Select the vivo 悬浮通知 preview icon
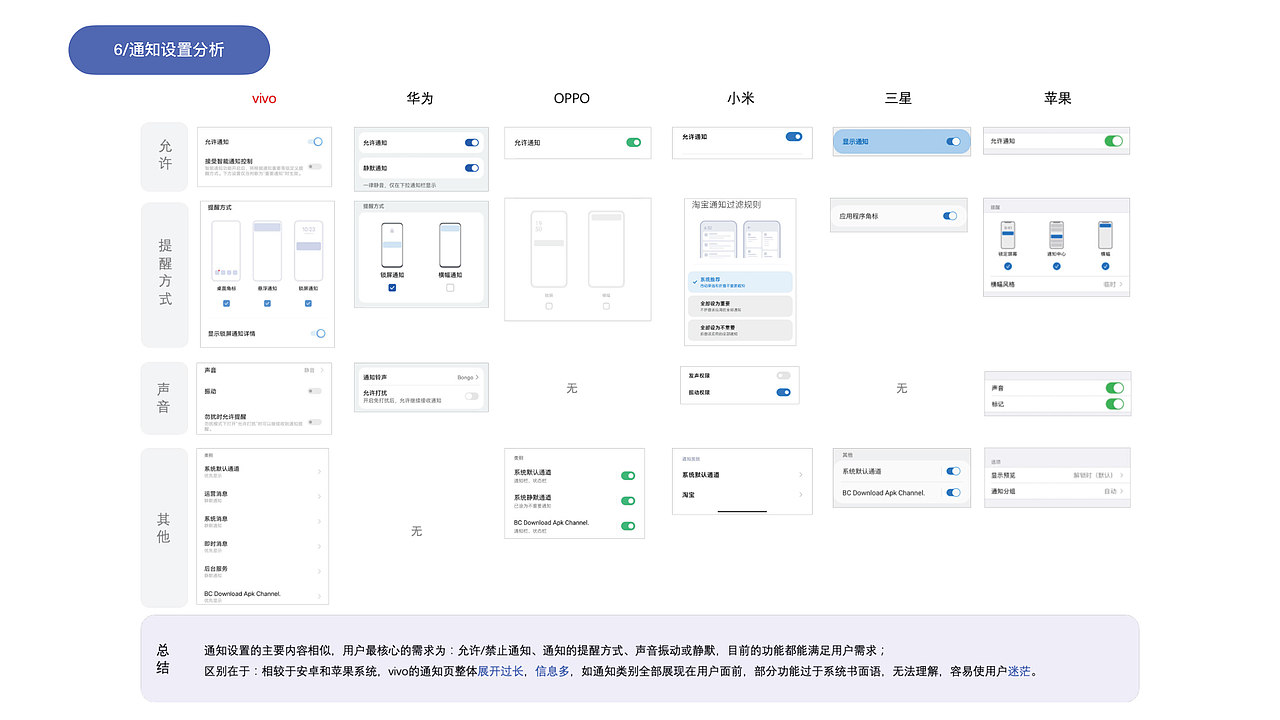 (267, 251)
